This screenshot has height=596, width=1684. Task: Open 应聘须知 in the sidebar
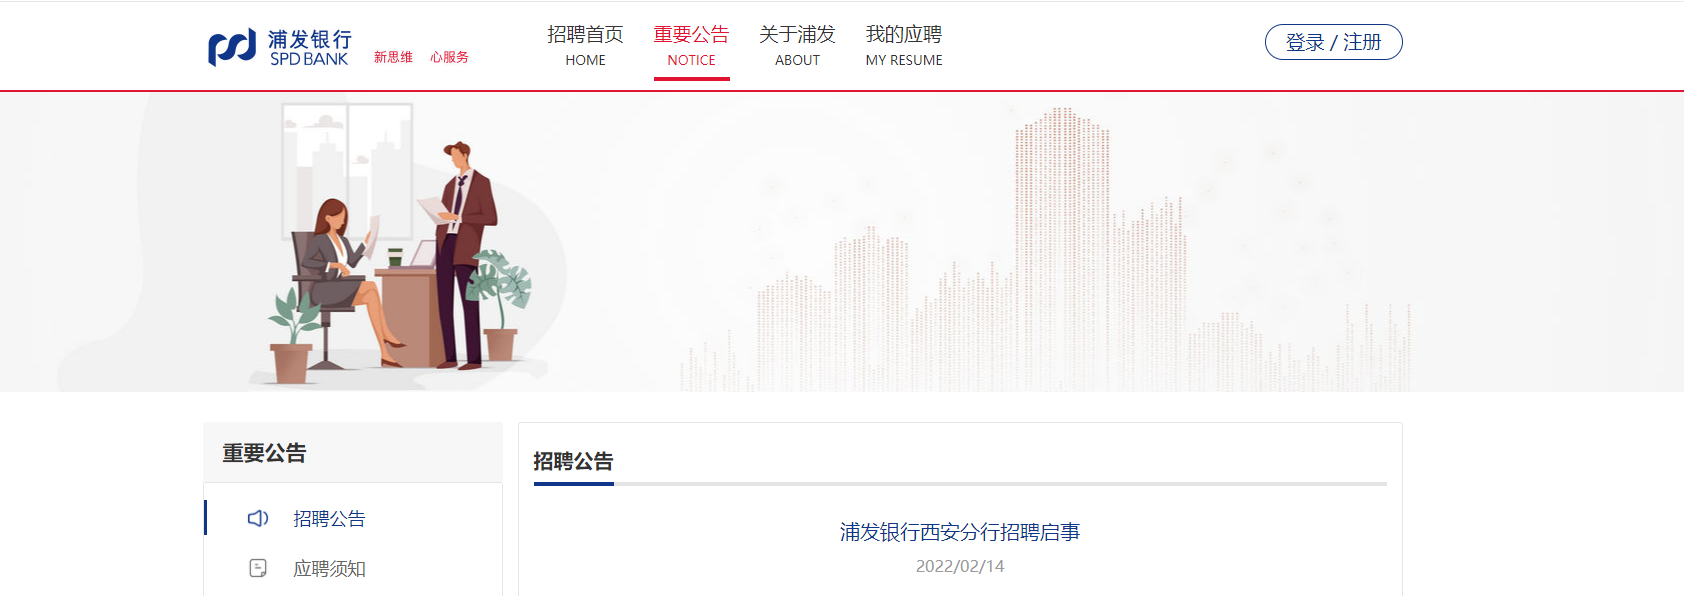(329, 569)
